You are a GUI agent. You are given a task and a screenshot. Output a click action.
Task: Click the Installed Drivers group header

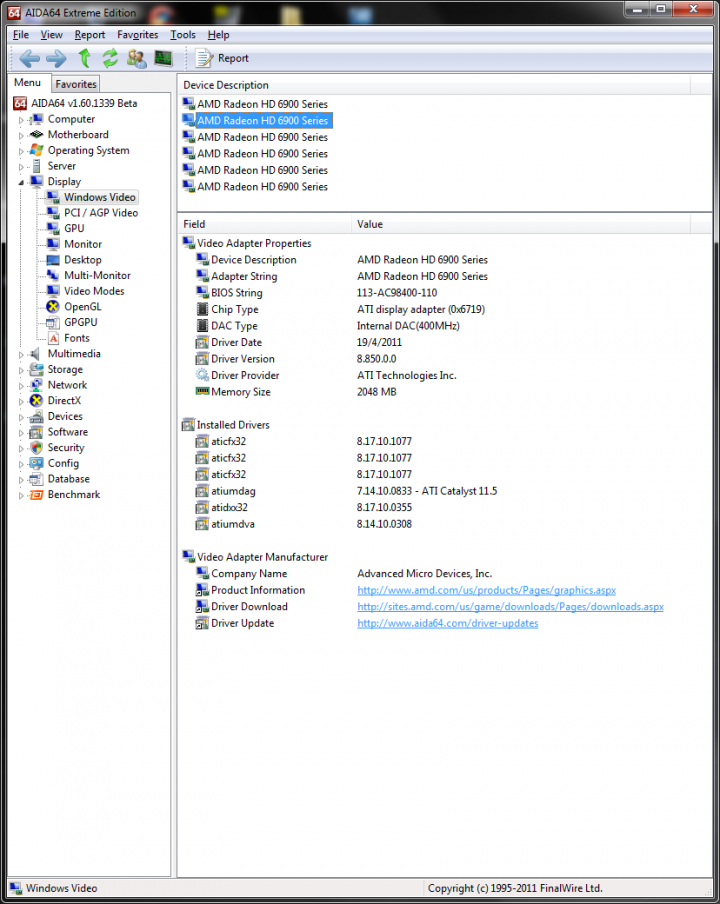point(225,425)
